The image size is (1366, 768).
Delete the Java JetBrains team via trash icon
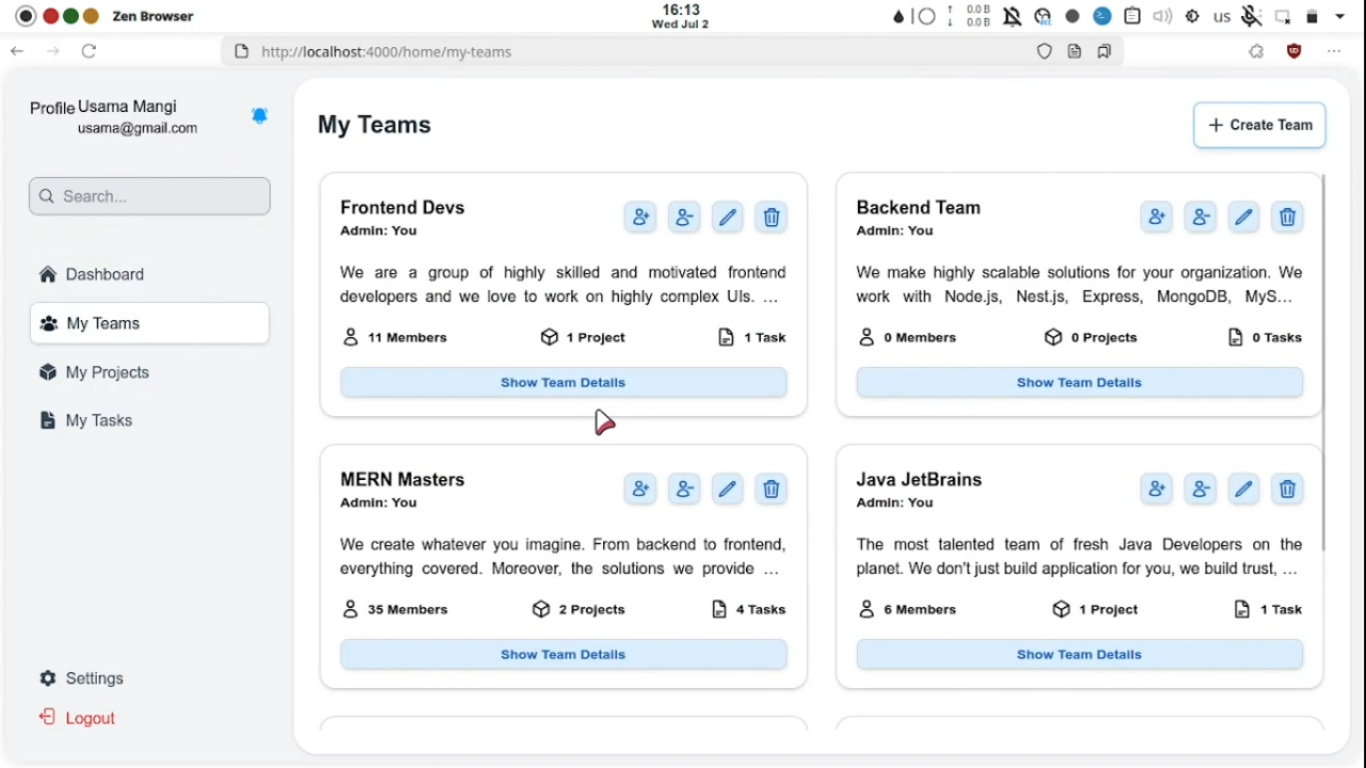1287,489
